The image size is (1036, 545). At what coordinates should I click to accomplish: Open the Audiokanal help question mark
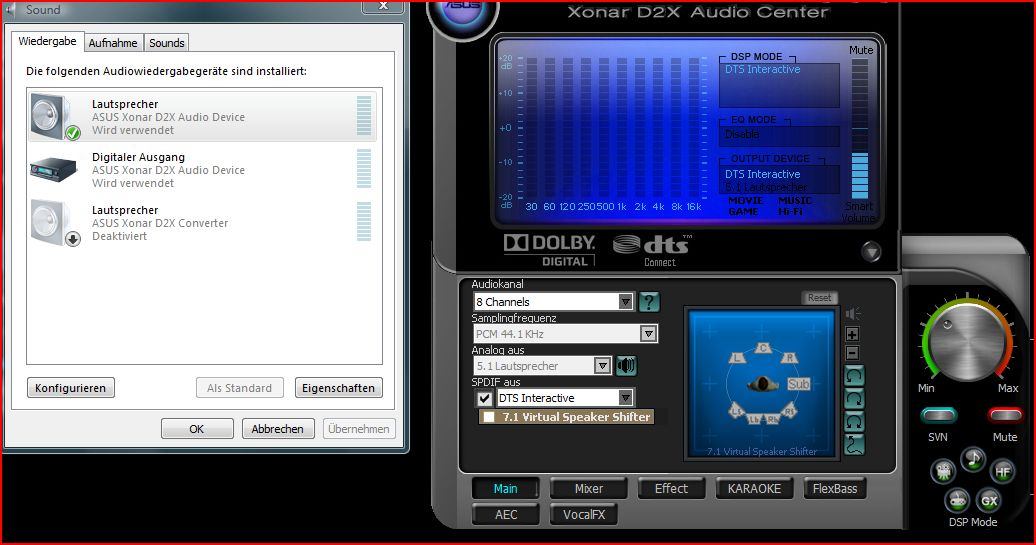(x=649, y=302)
